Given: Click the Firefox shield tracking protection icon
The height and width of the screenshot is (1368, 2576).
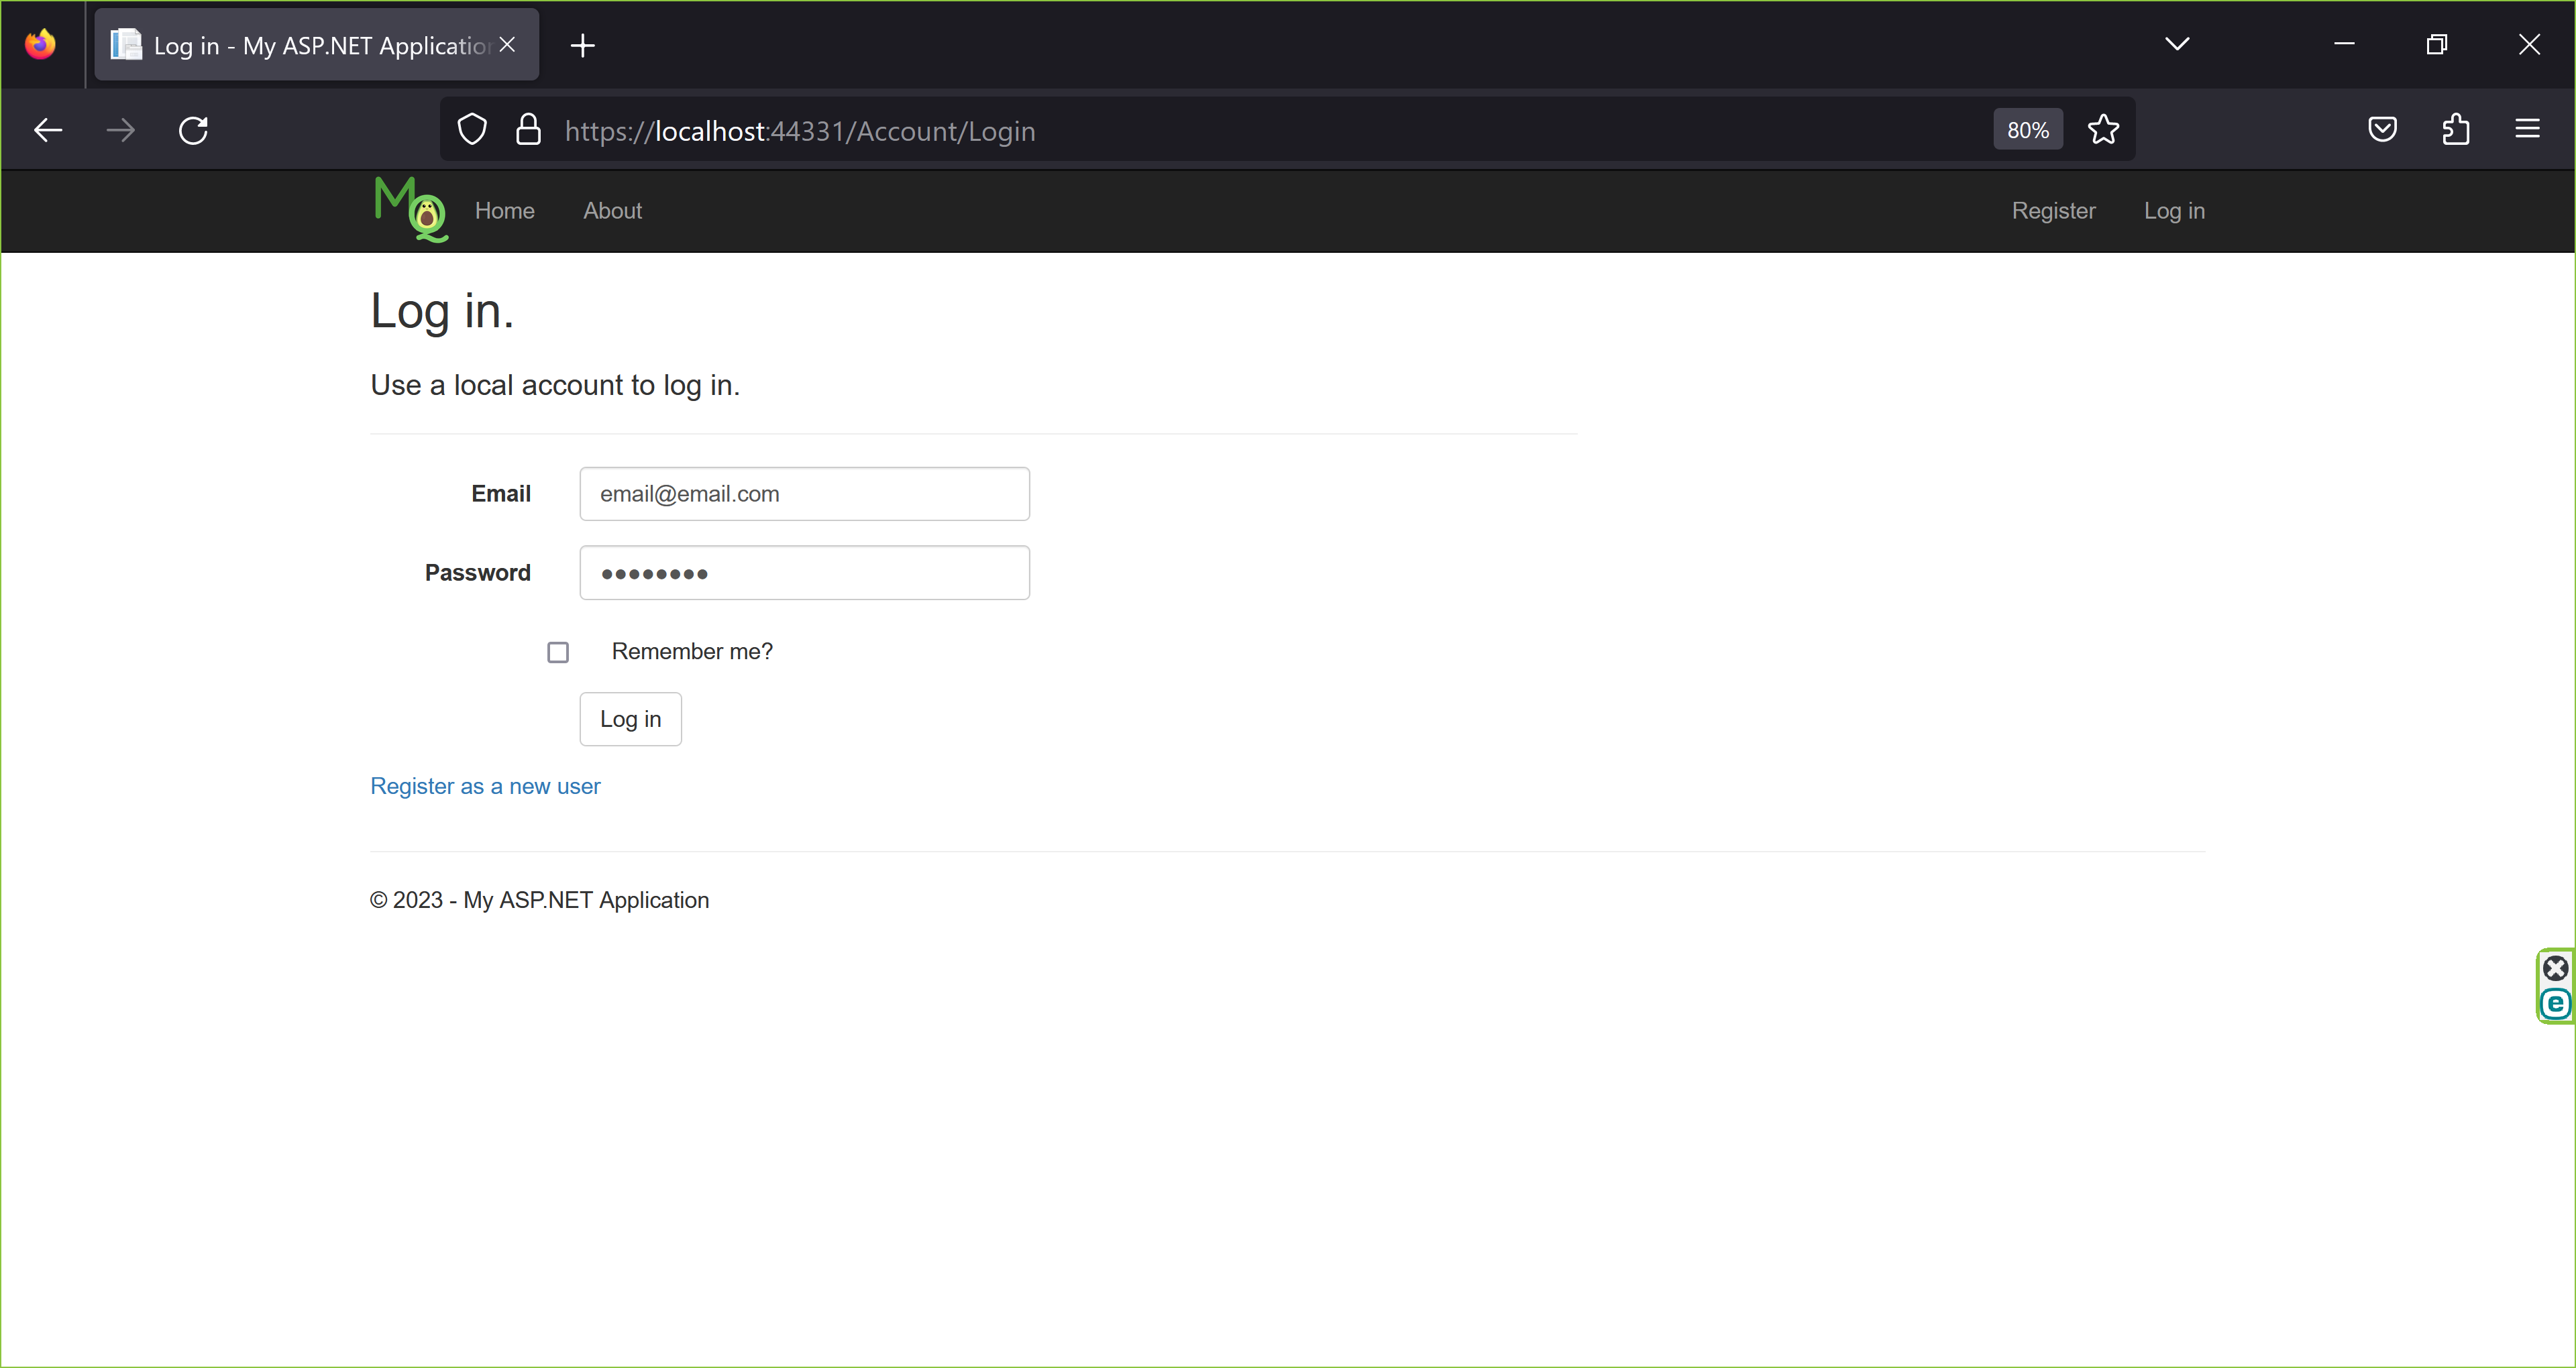Looking at the screenshot, I should point(472,130).
